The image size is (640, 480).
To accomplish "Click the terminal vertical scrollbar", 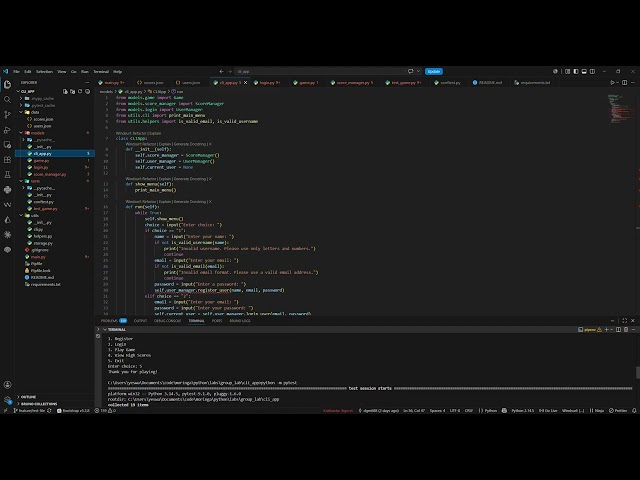I will [x=638, y=372].
